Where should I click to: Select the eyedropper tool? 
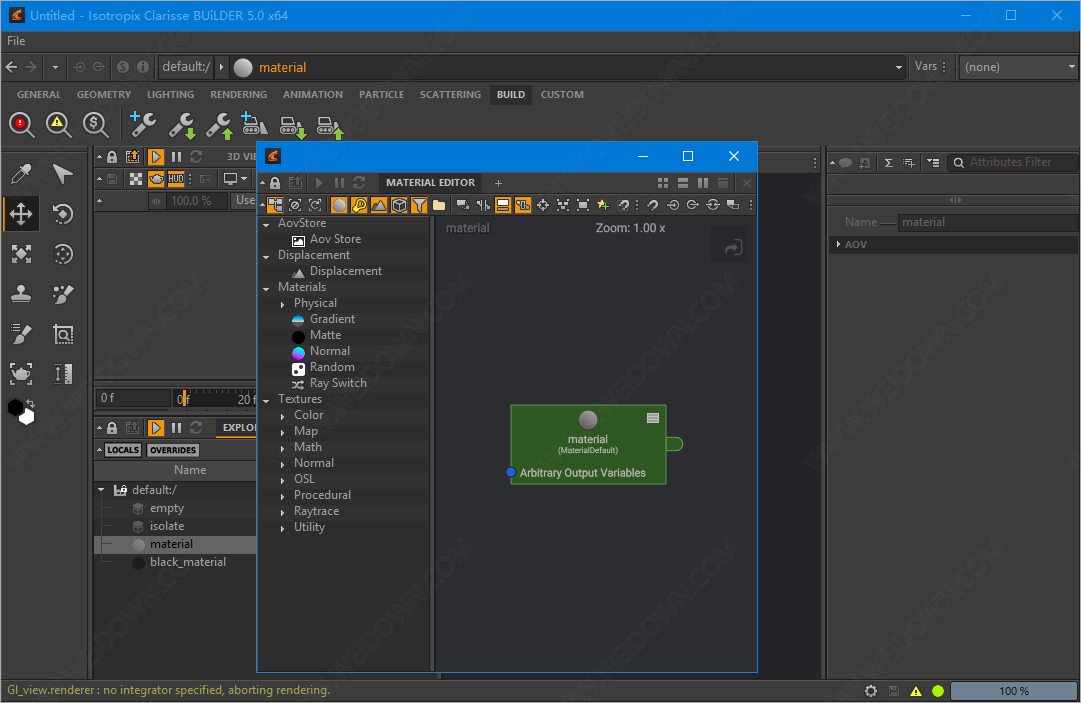pyautogui.click(x=21, y=173)
